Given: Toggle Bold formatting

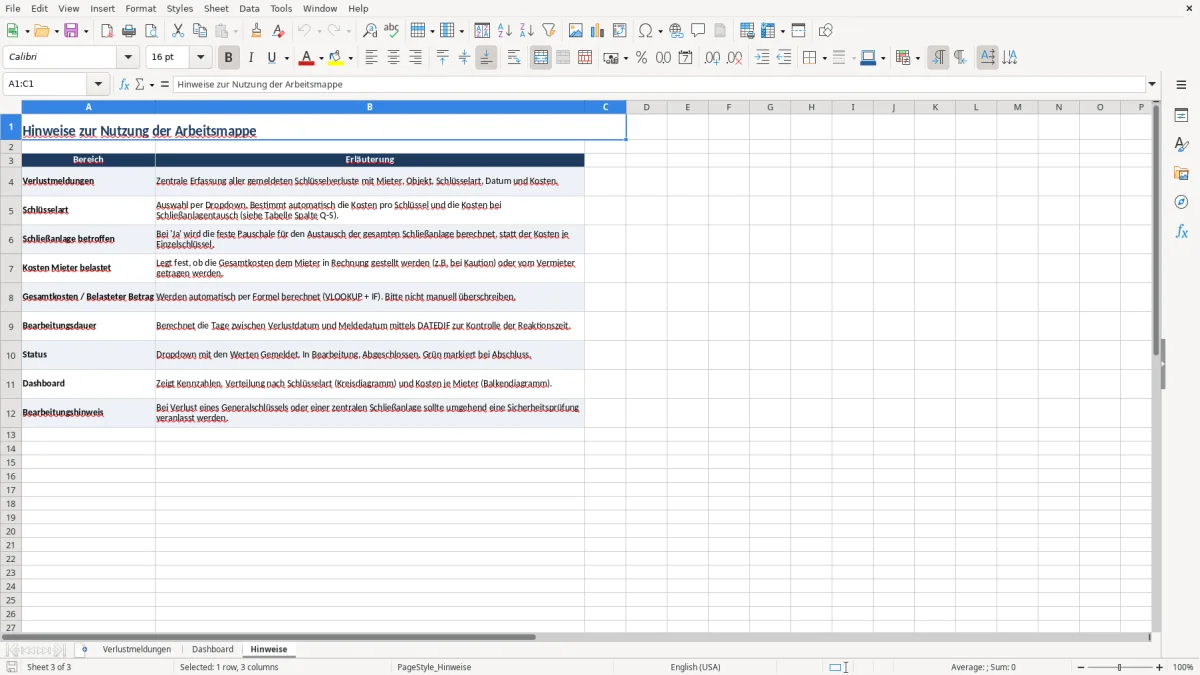Looking at the screenshot, I should pyautogui.click(x=229, y=58).
